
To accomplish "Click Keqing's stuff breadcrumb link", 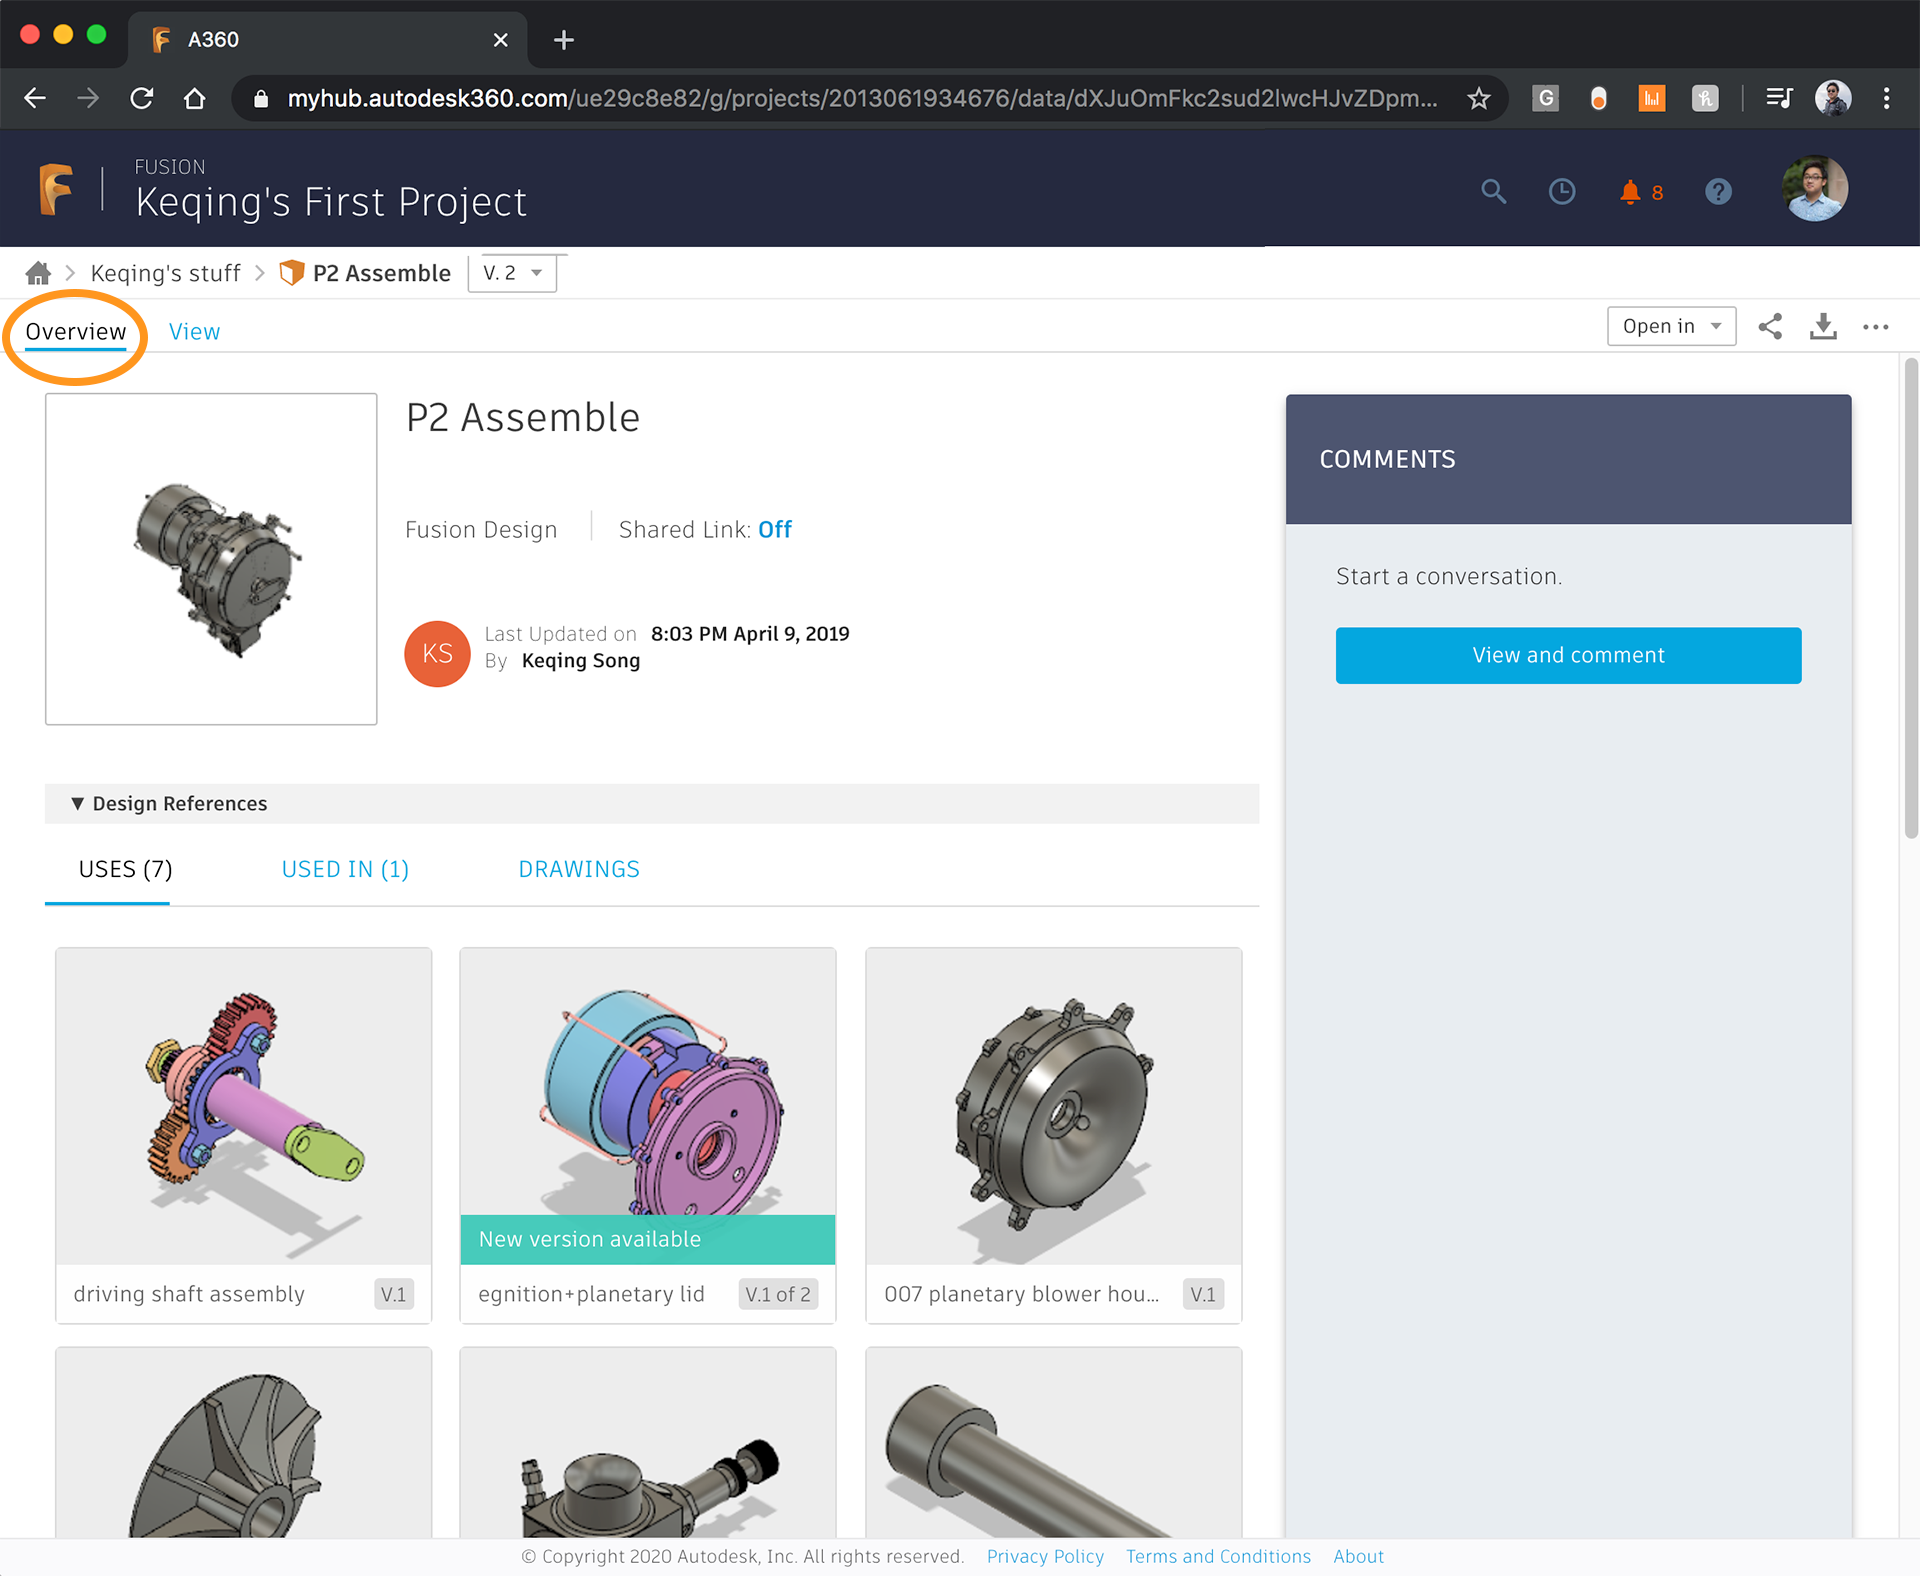I will point(166,273).
